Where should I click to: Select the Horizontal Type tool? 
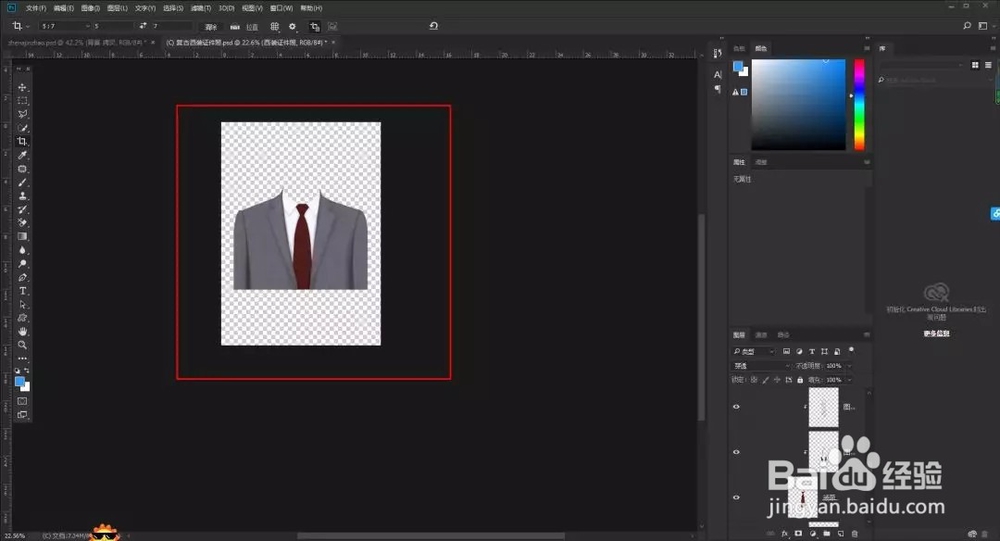[x=22, y=291]
